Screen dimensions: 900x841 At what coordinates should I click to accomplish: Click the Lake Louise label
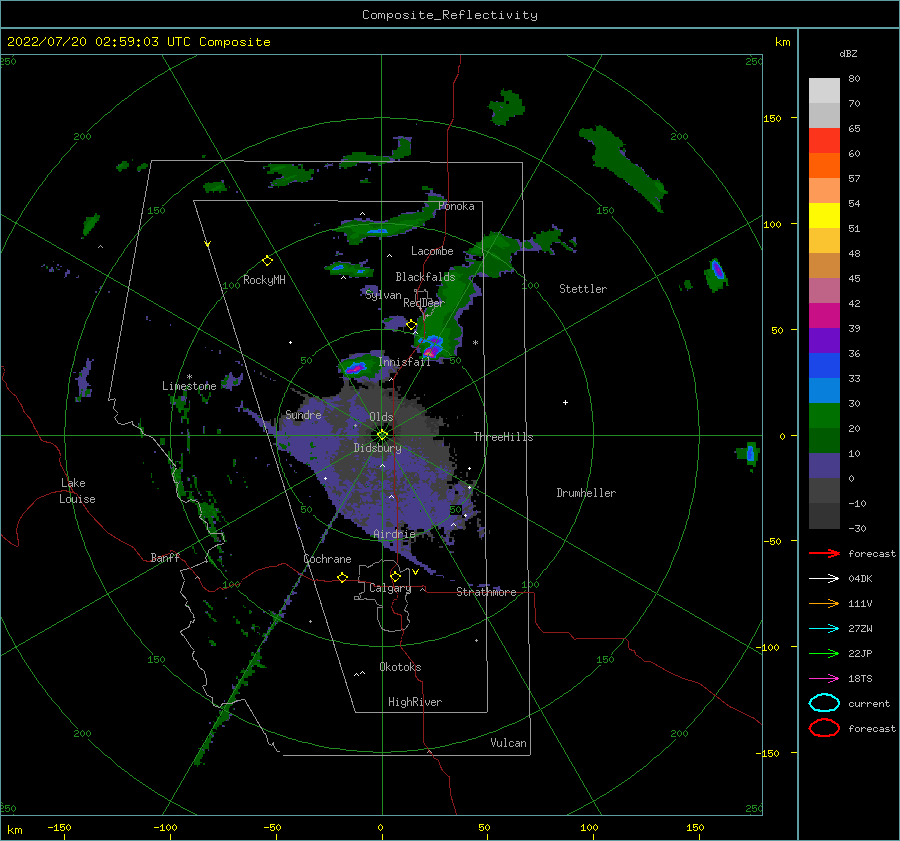point(77,491)
